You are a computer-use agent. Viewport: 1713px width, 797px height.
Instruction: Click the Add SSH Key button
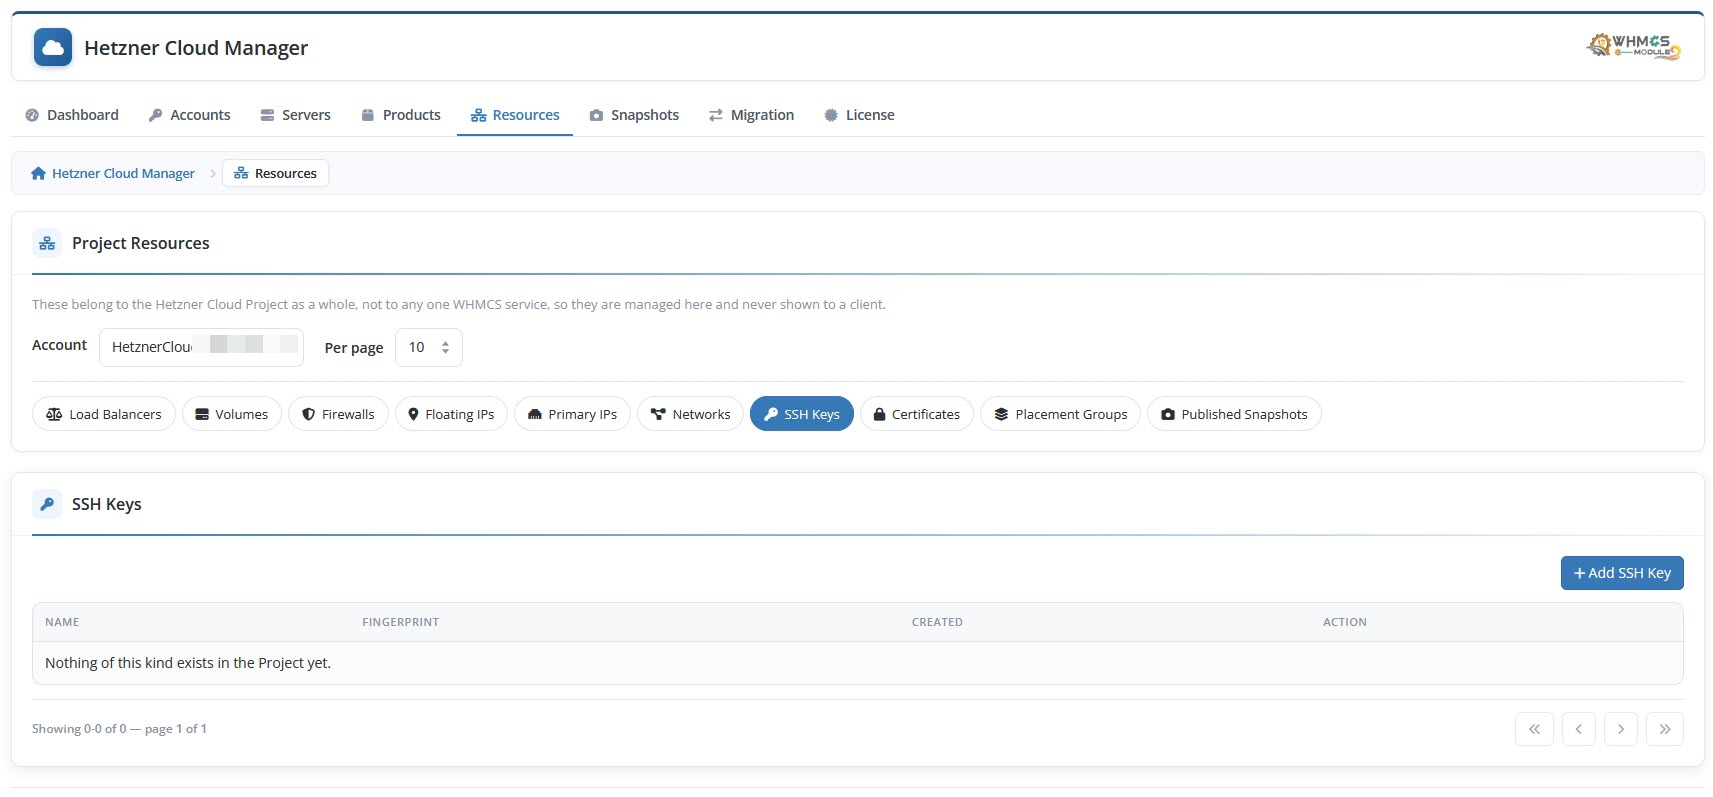(1622, 573)
